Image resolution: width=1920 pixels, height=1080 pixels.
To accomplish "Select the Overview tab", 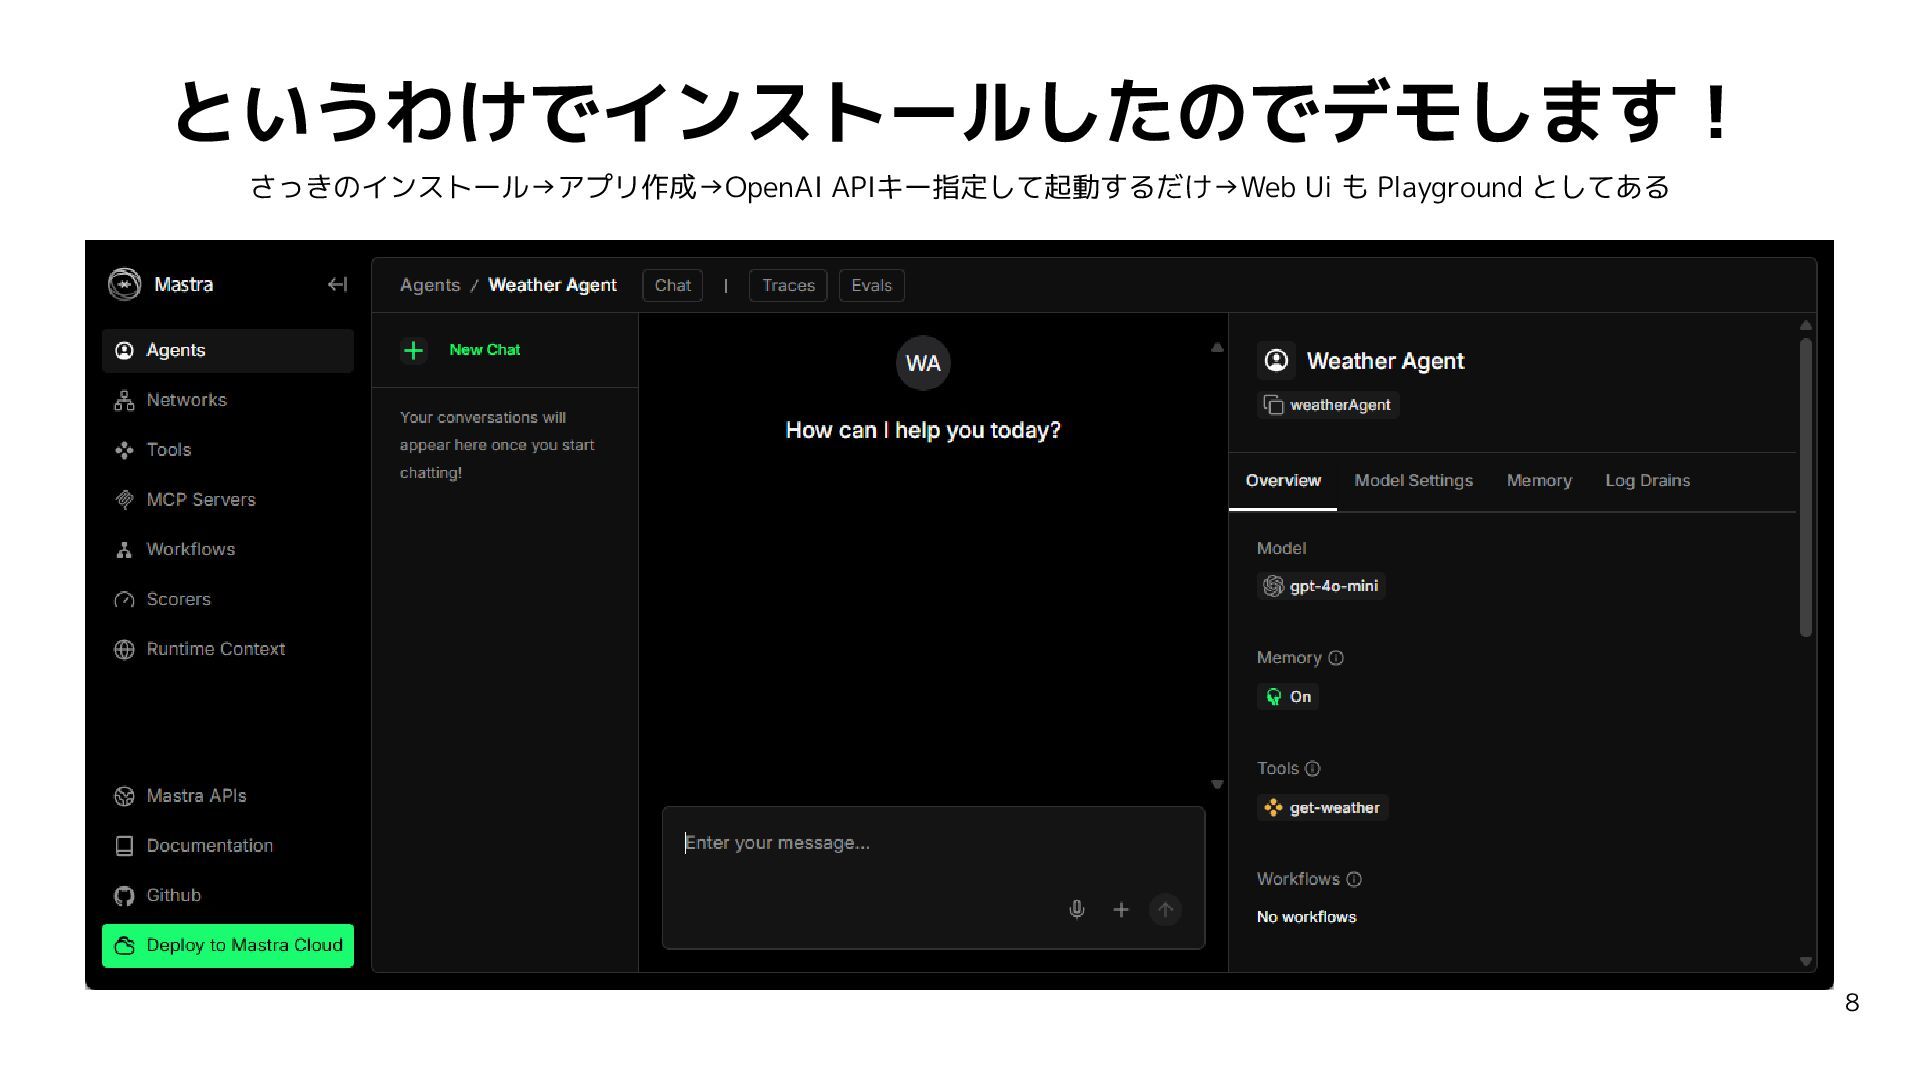I will (1283, 481).
